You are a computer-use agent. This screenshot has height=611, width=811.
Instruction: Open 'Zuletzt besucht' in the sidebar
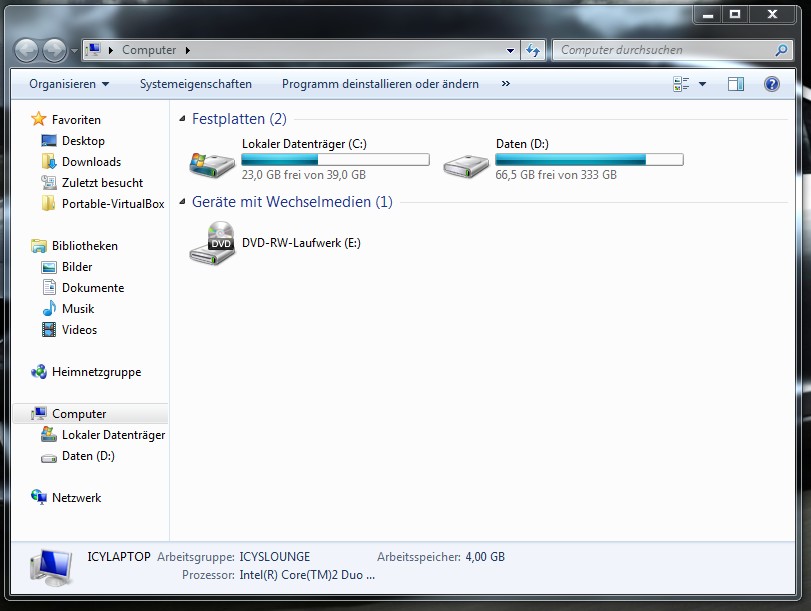click(102, 183)
